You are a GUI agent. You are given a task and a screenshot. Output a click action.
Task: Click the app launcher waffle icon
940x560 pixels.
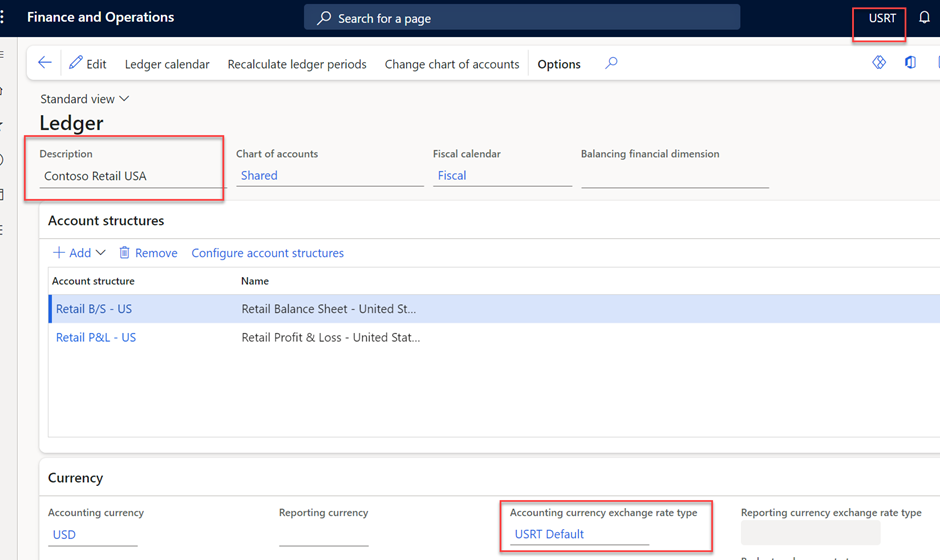tap(2, 17)
